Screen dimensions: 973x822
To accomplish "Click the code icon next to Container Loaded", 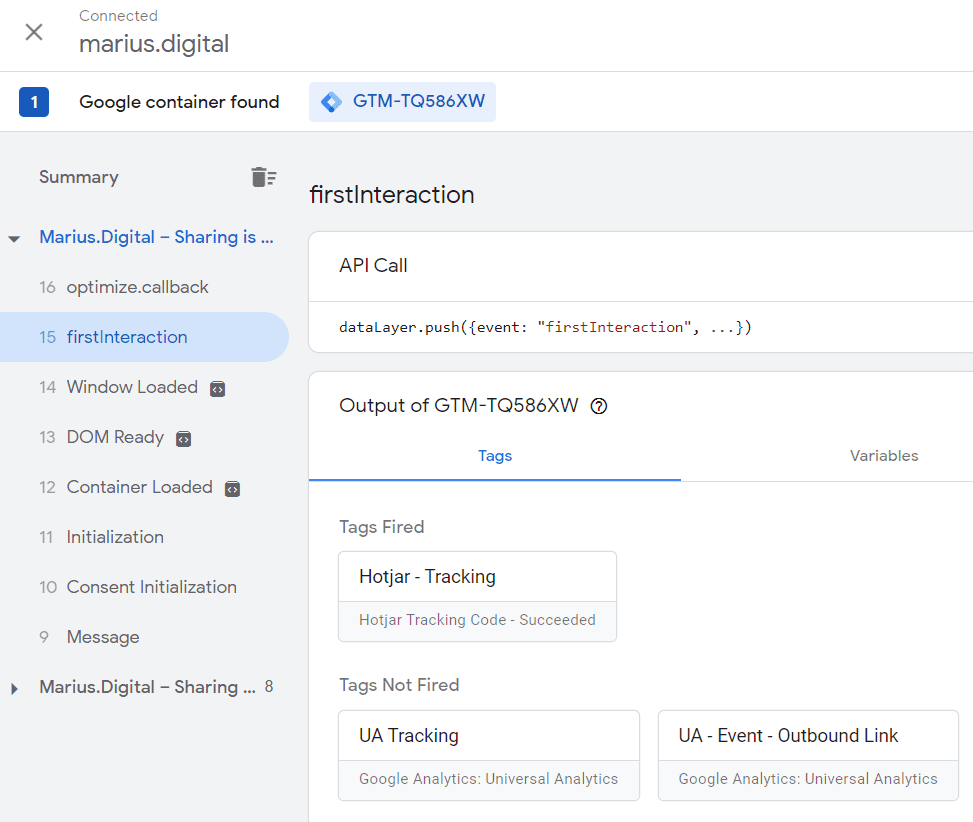I will click(233, 489).
